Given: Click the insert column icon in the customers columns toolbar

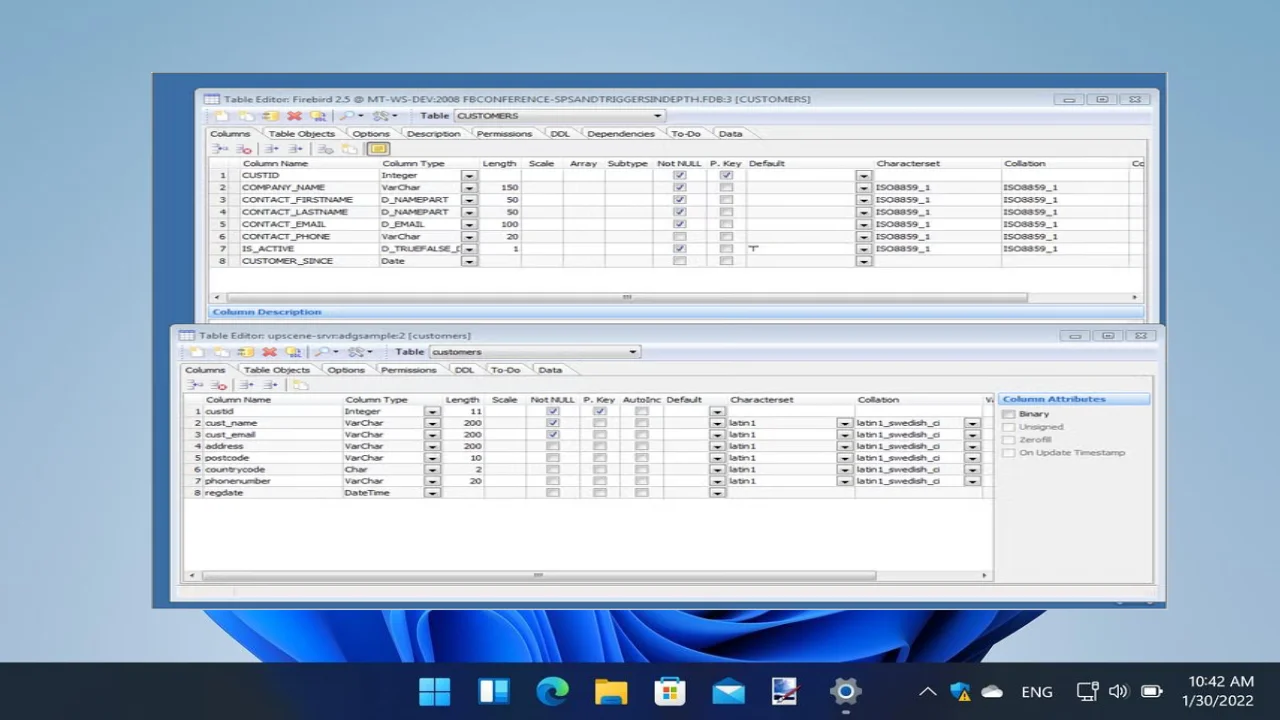Looking at the screenshot, I should pos(195,385).
